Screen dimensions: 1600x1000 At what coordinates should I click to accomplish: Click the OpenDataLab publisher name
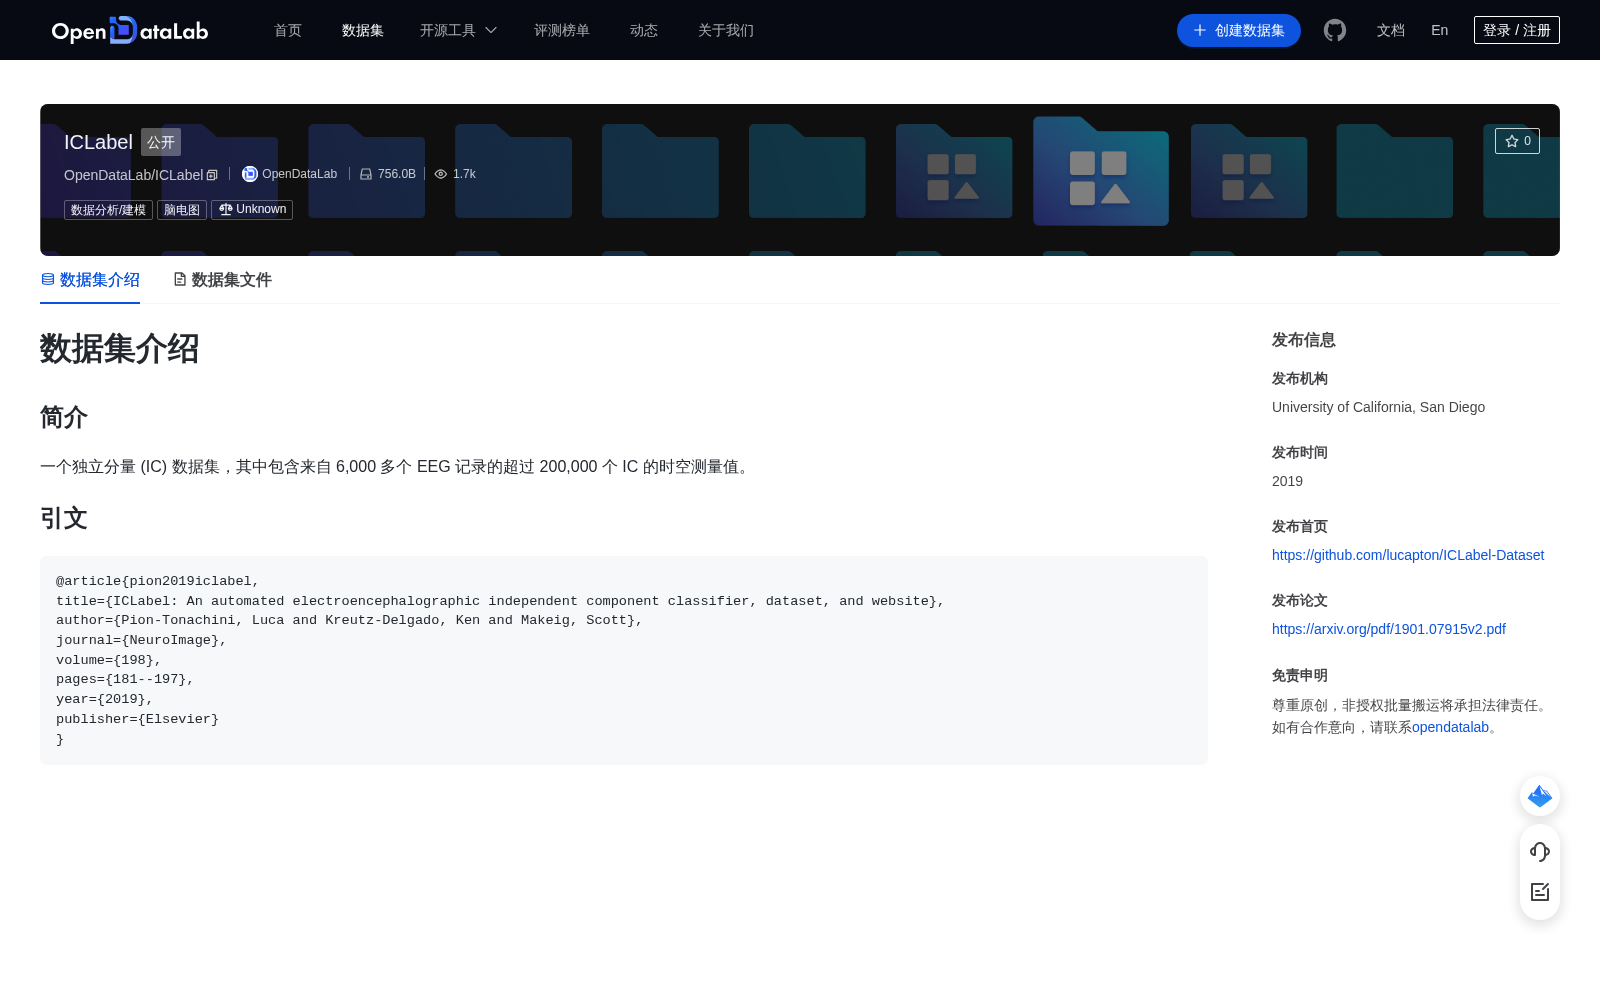point(300,174)
